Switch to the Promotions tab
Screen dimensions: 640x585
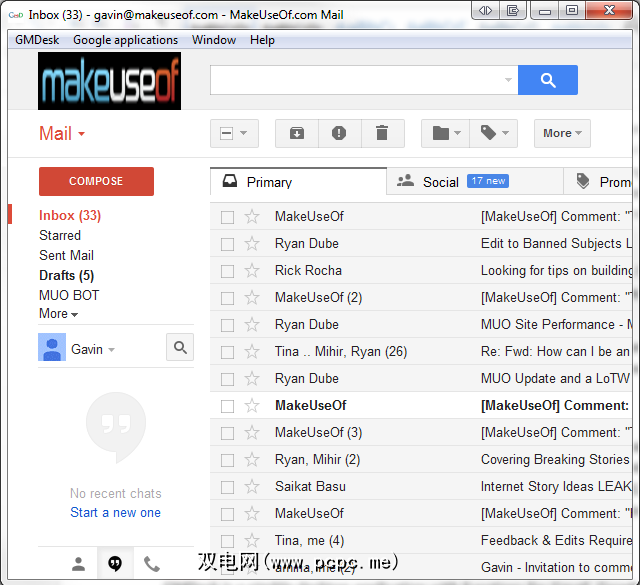[x=598, y=182]
